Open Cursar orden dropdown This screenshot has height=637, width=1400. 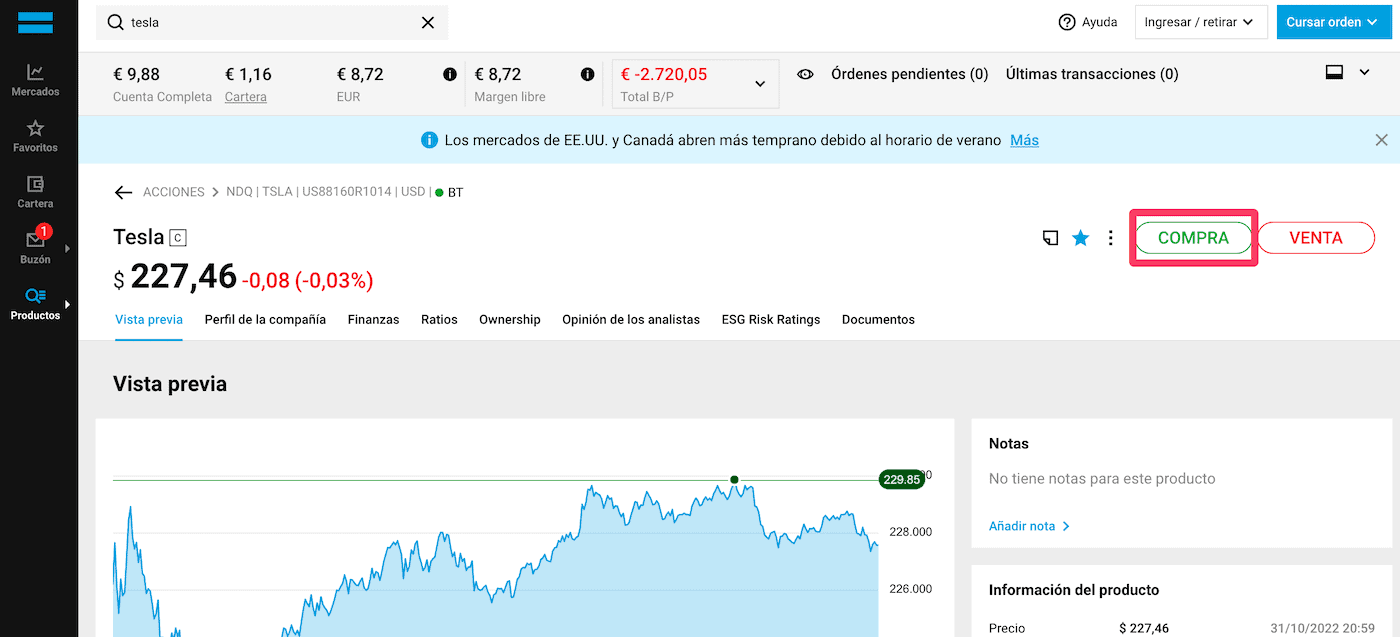pyautogui.click(x=1333, y=22)
